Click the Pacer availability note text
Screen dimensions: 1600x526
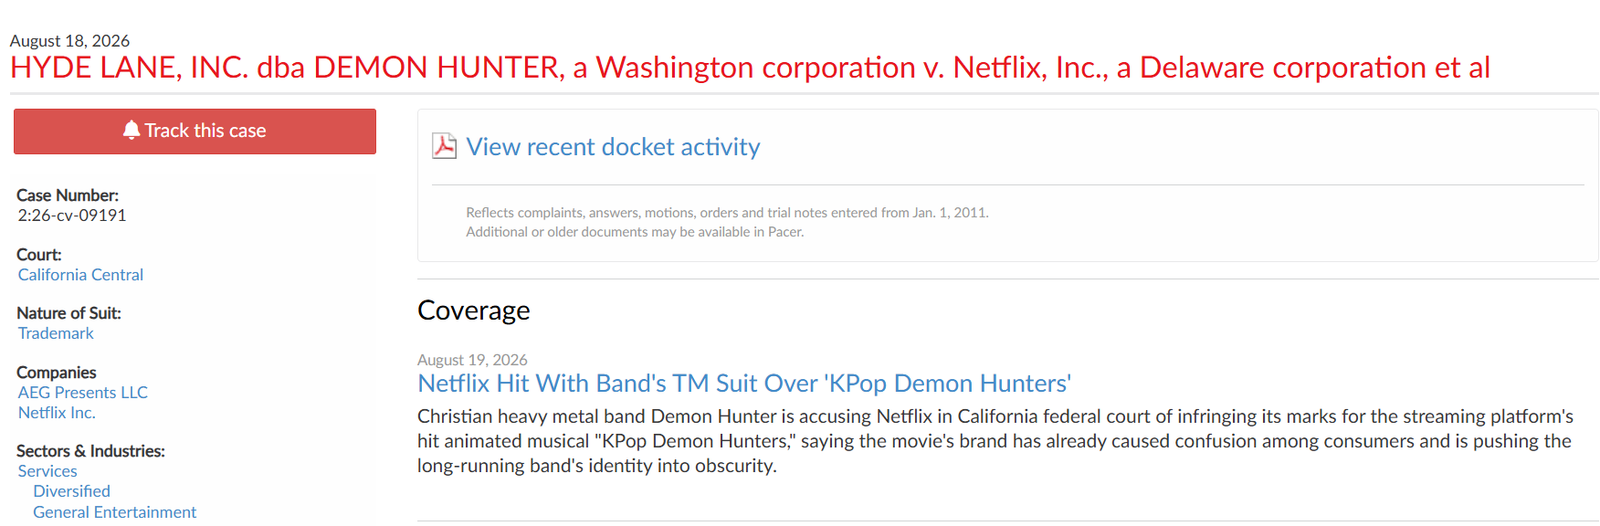pyautogui.click(x=634, y=232)
